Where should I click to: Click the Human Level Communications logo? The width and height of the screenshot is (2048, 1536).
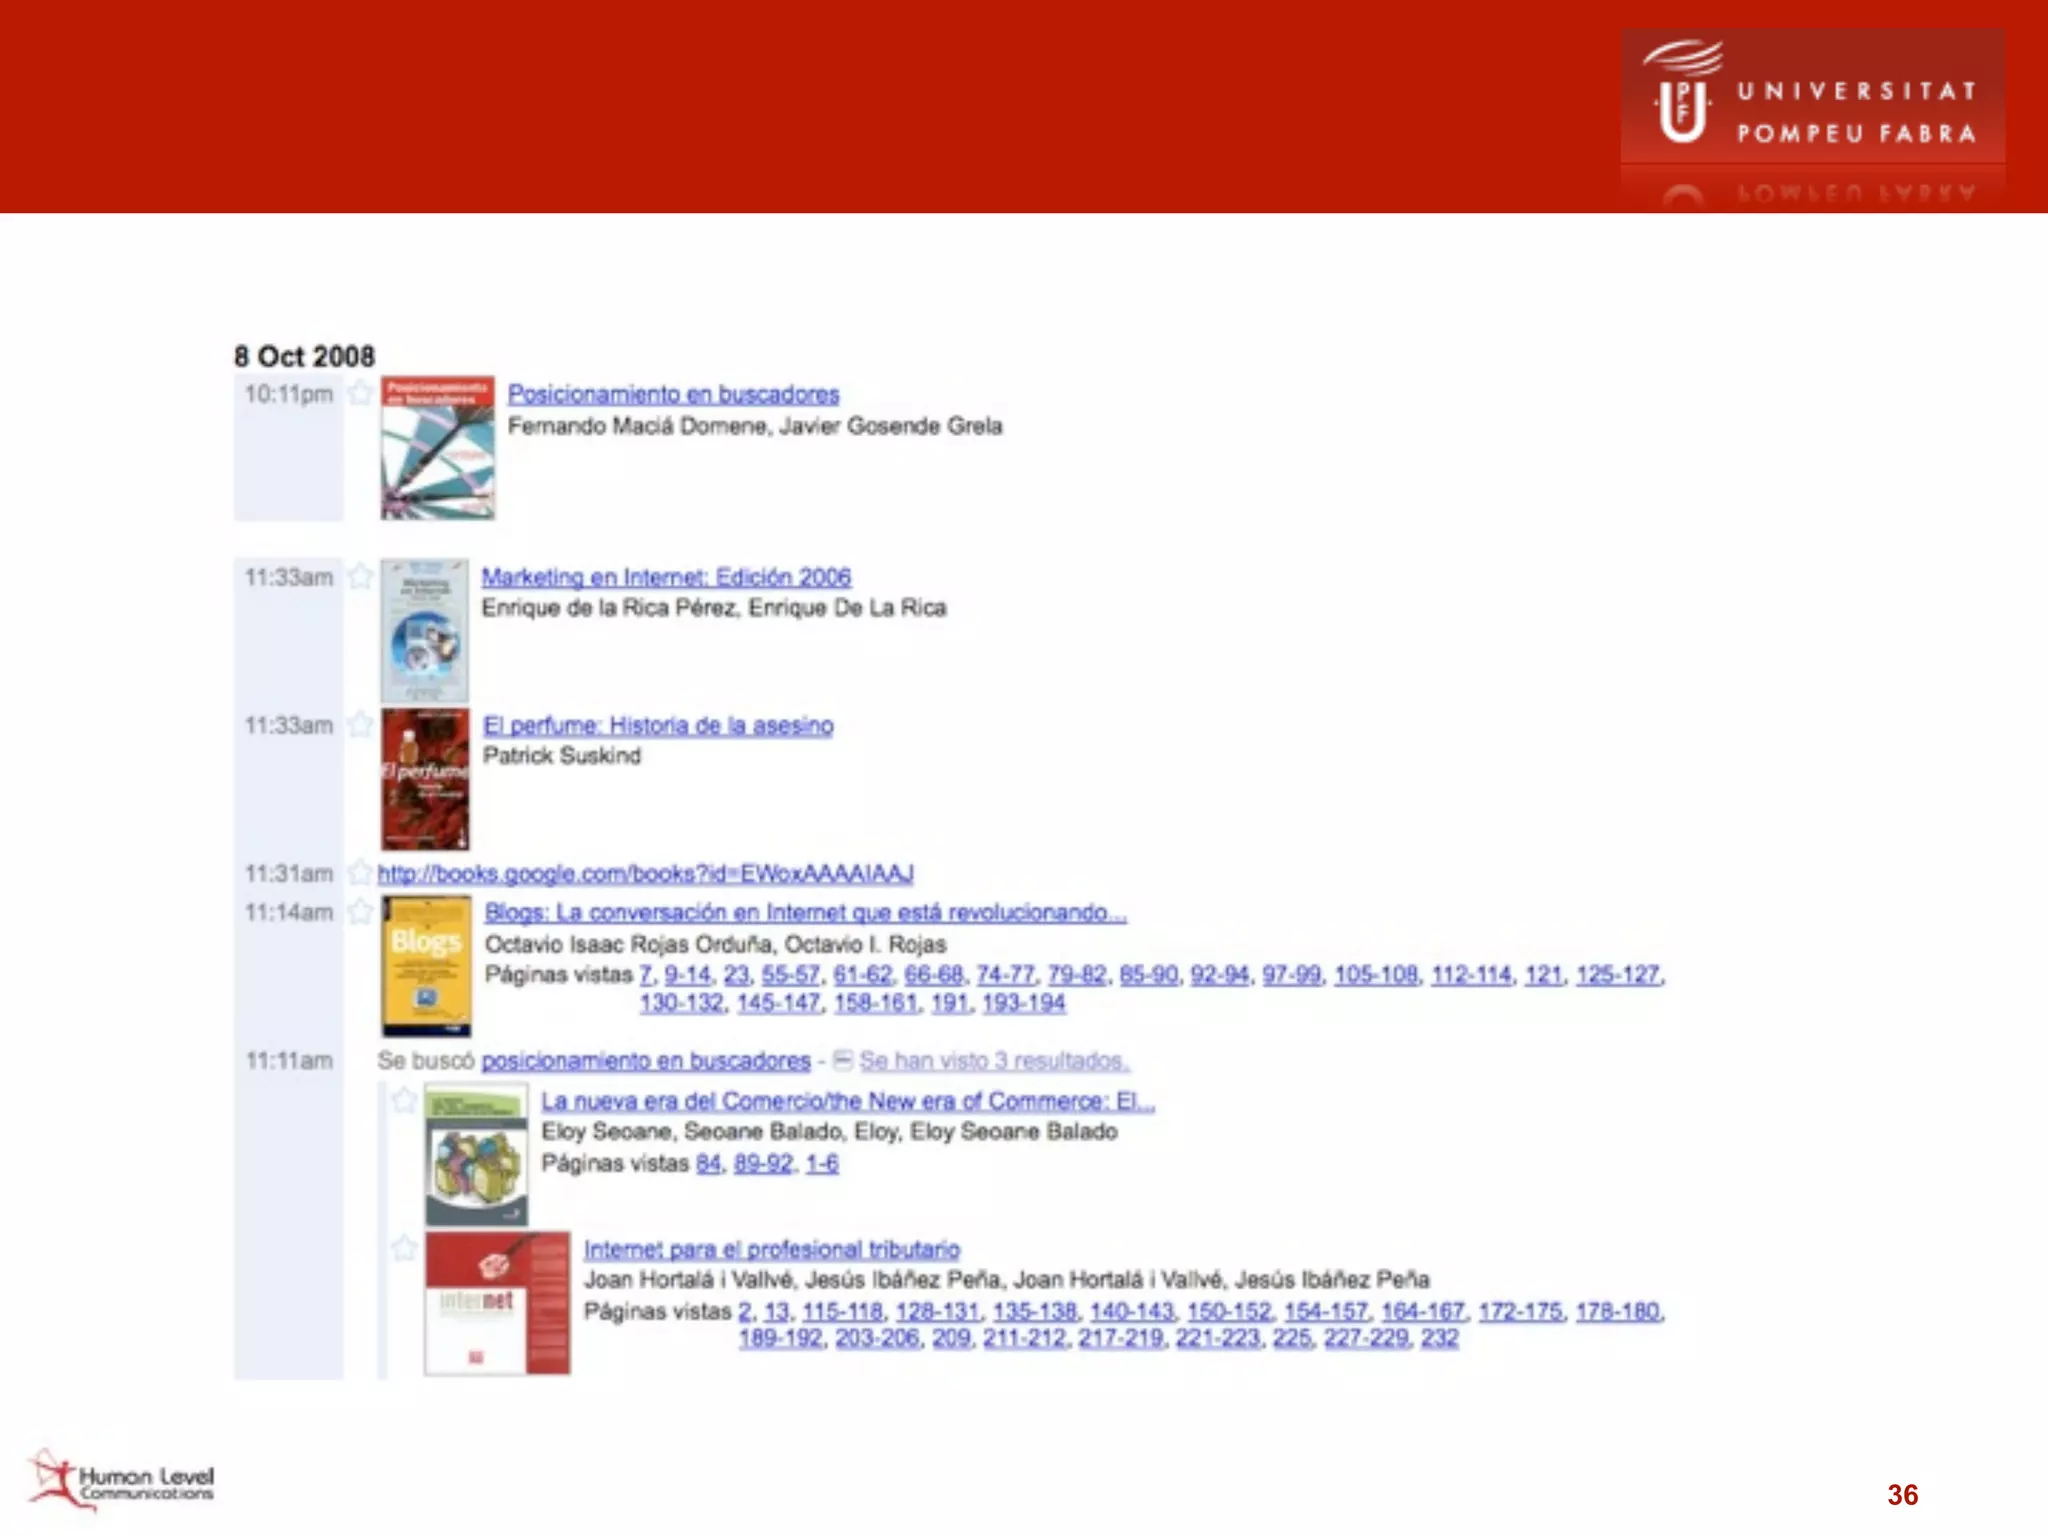click(x=122, y=1480)
